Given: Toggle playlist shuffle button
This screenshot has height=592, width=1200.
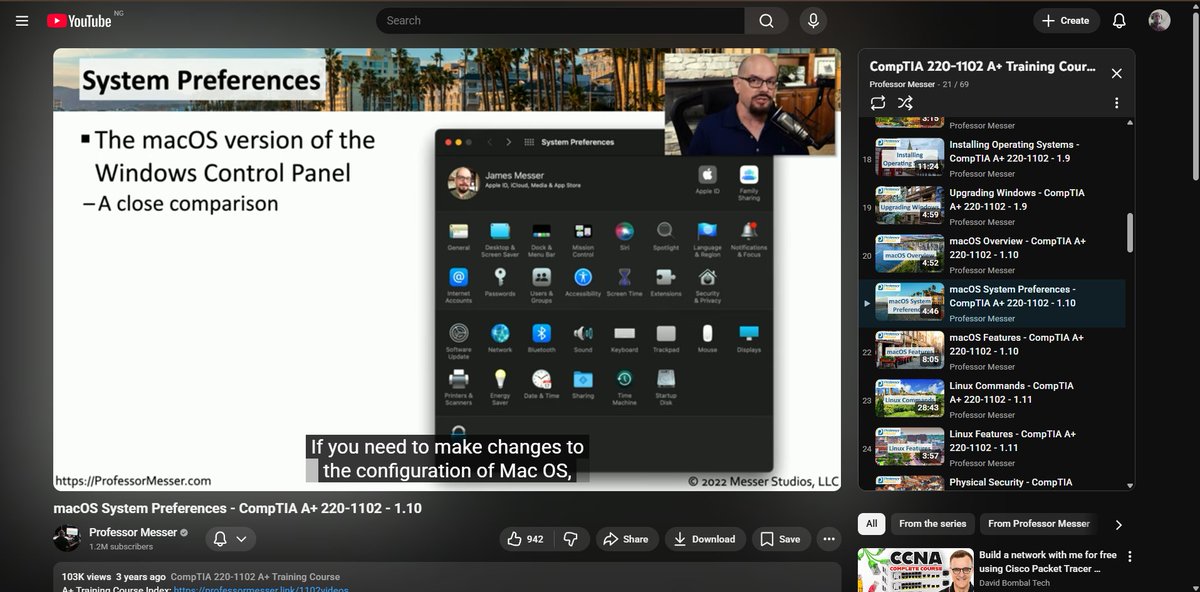Looking at the screenshot, I should pos(905,103).
